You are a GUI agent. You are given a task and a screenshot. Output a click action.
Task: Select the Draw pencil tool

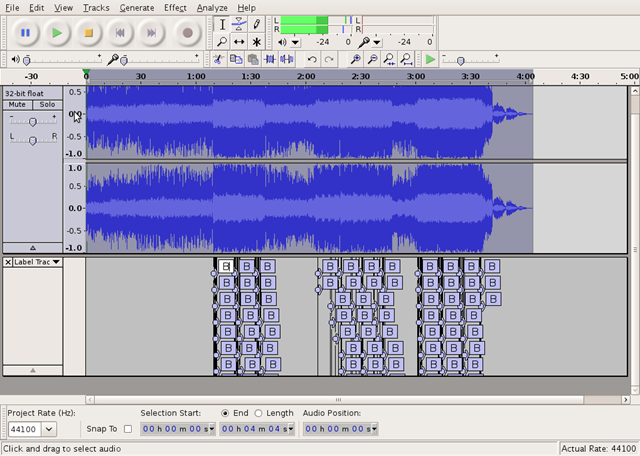tap(256, 24)
